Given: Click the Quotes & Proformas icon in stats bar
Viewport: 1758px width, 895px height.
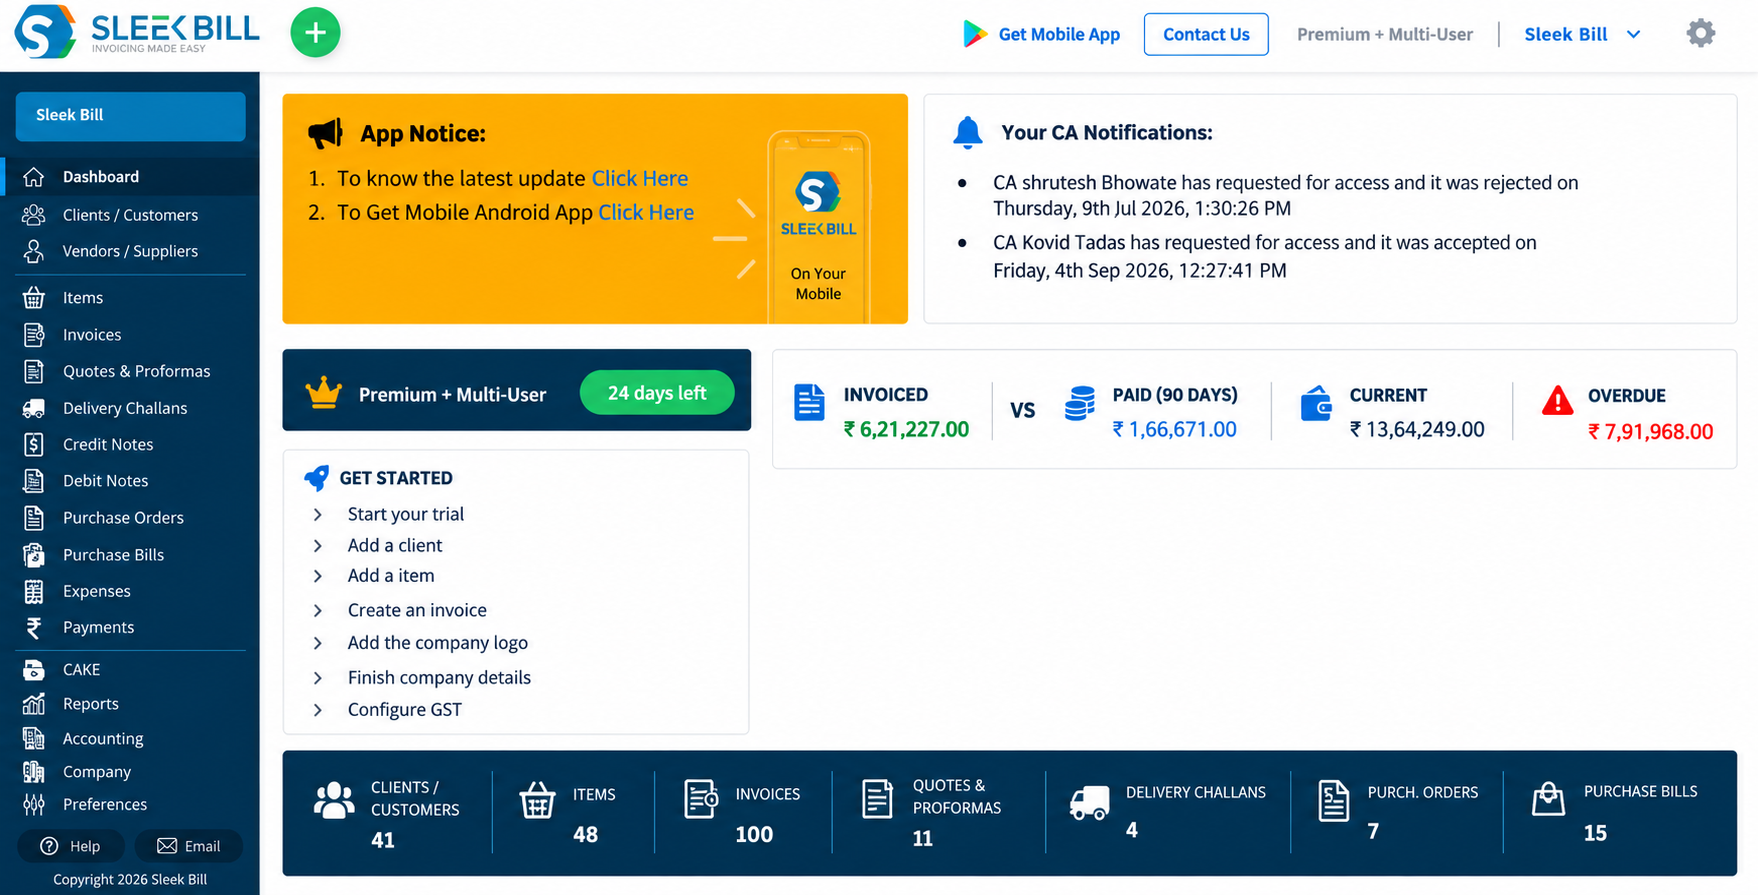Looking at the screenshot, I should pos(877,799).
